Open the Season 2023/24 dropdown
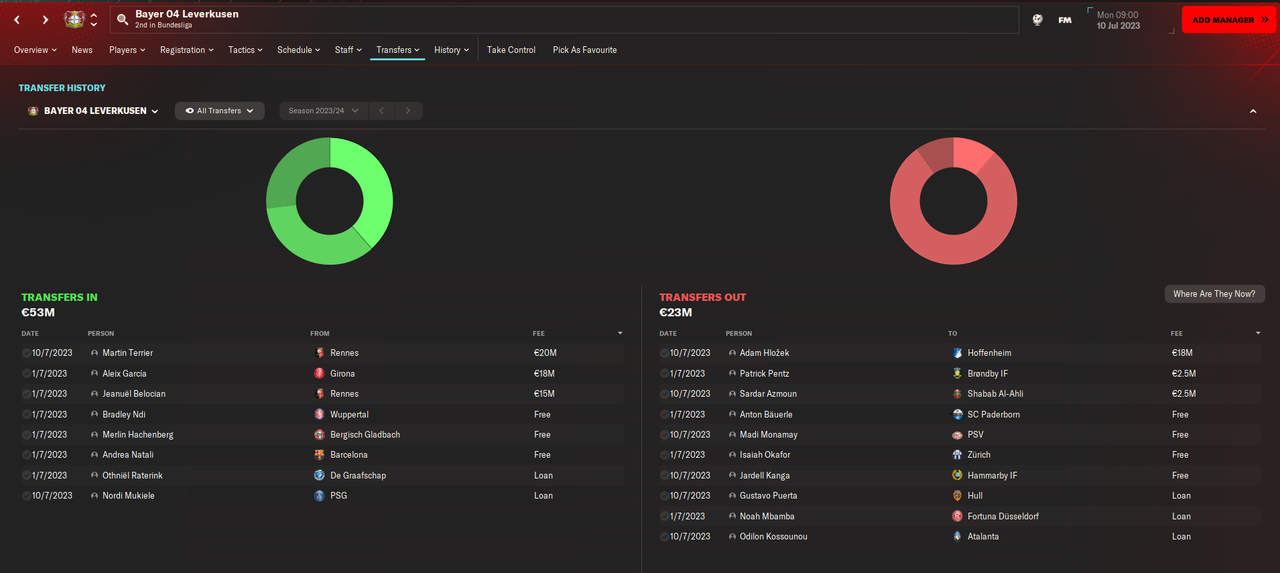This screenshot has height=573, width=1280. (x=324, y=111)
